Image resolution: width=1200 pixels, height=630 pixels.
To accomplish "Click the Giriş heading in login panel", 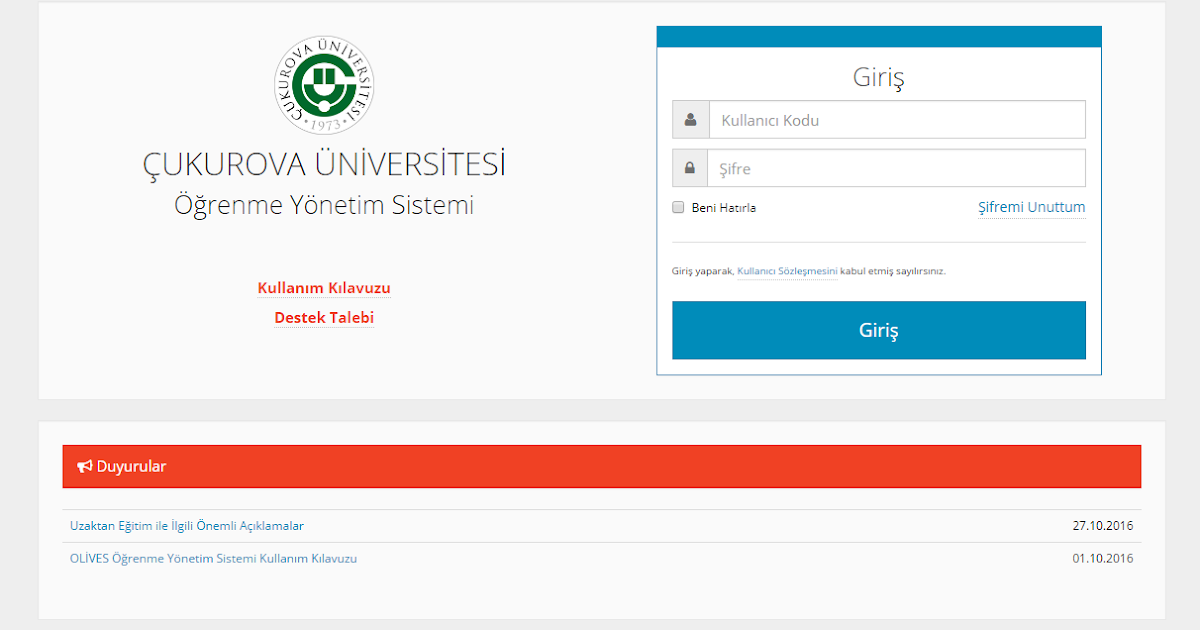I will point(879,78).
